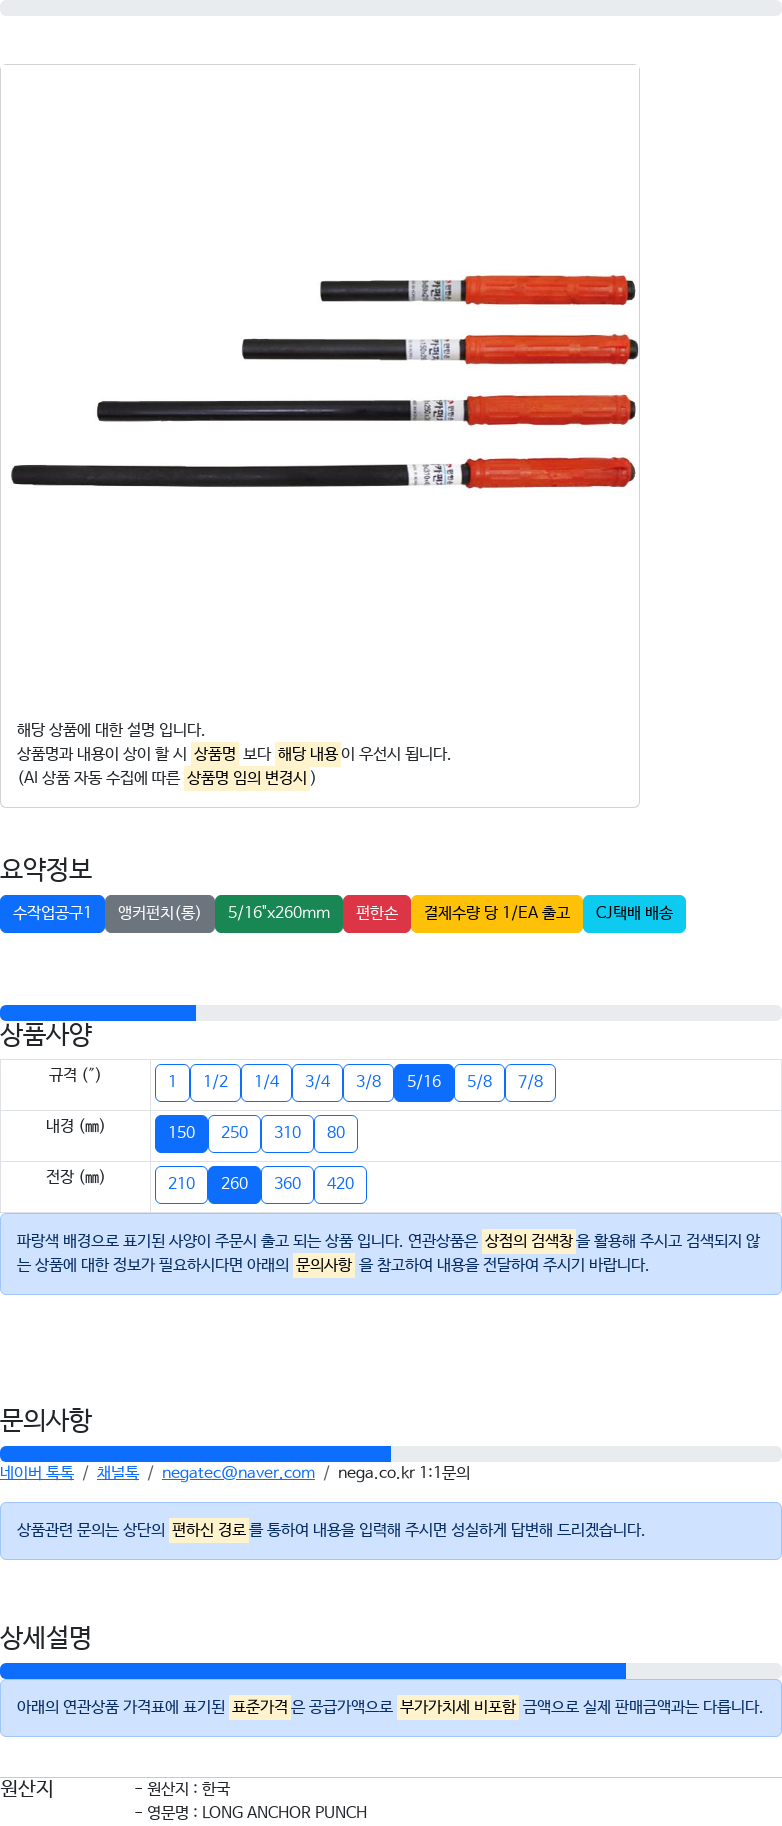This screenshot has height=1826, width=782.
Task: Pick 210 overall length option
Action: point(181,1184)
